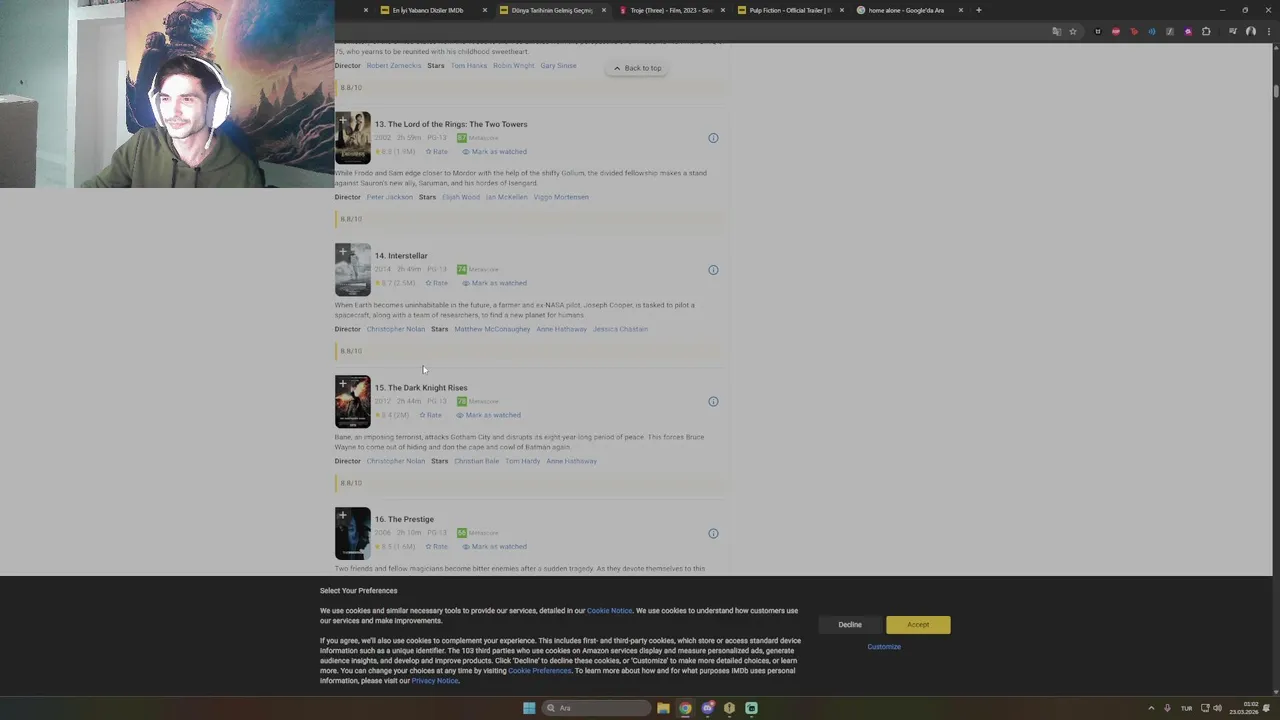
Task: Open browser extensions puzzle icon
Action: 1206,32
